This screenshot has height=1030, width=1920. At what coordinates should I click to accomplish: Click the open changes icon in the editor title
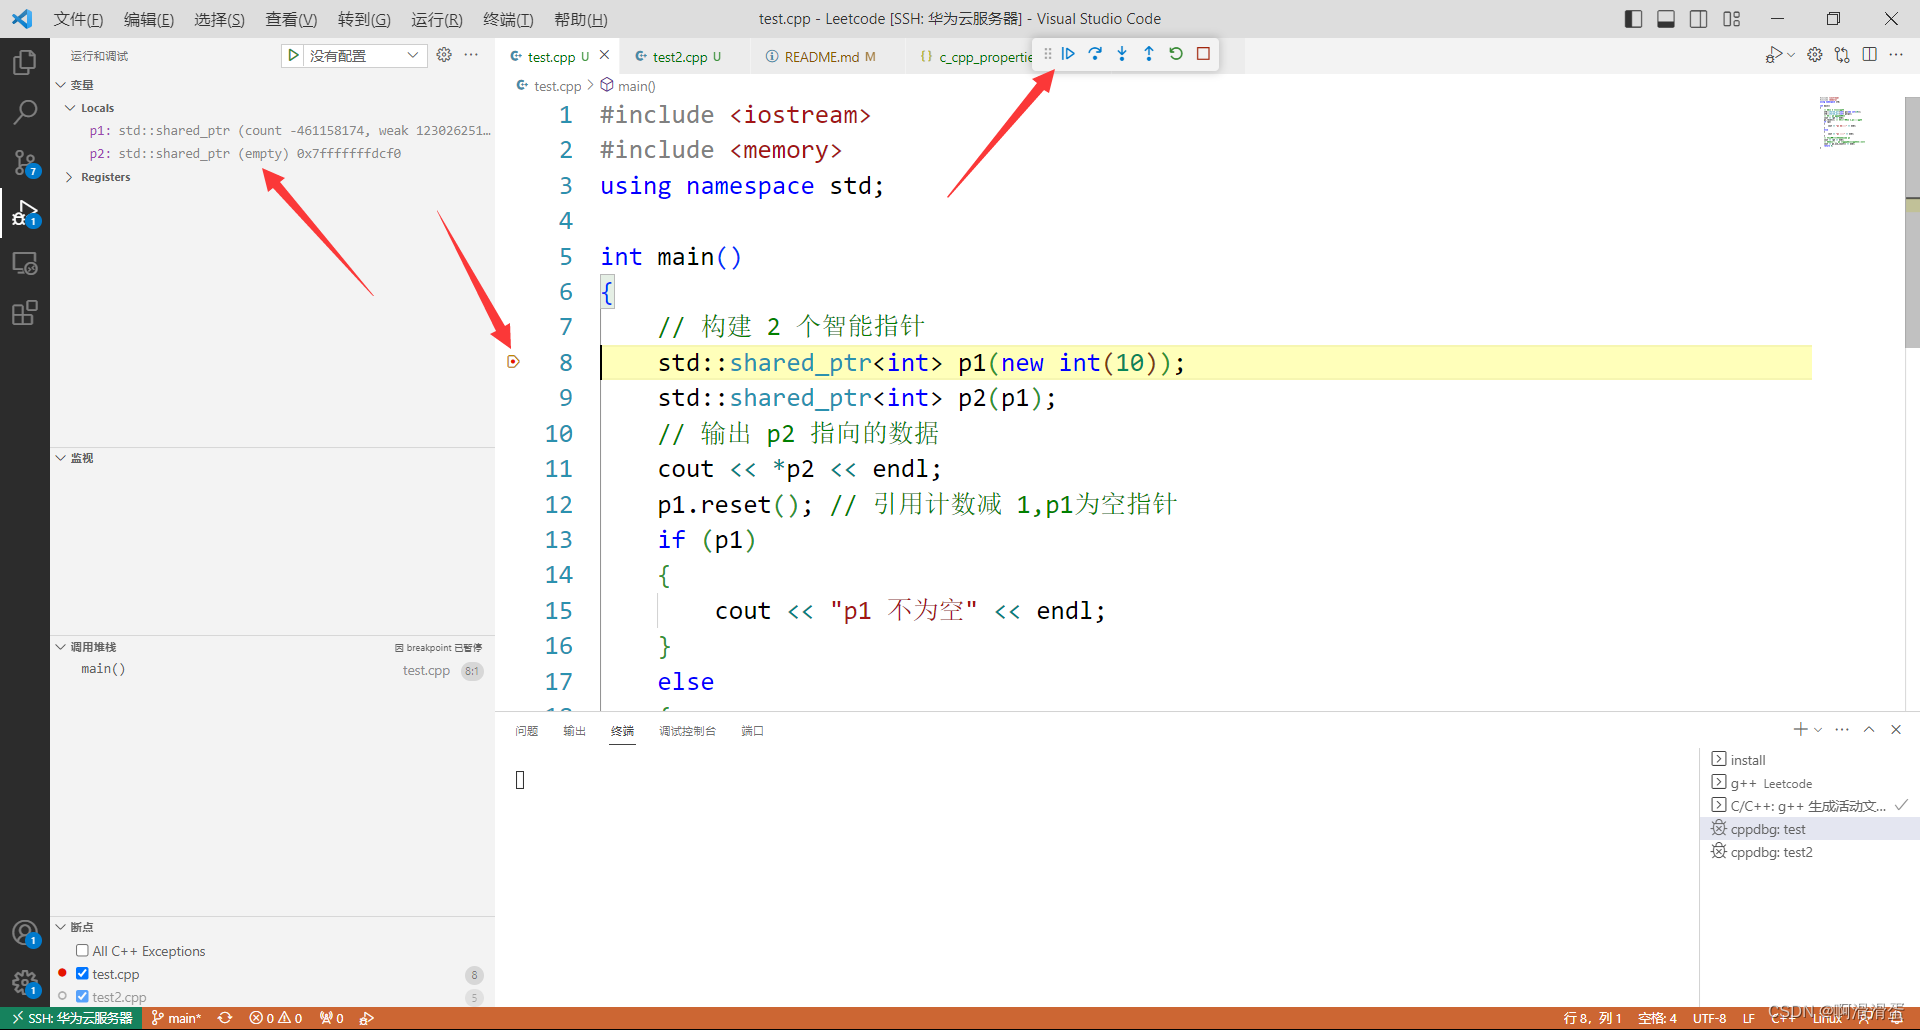click(1842, 55)
